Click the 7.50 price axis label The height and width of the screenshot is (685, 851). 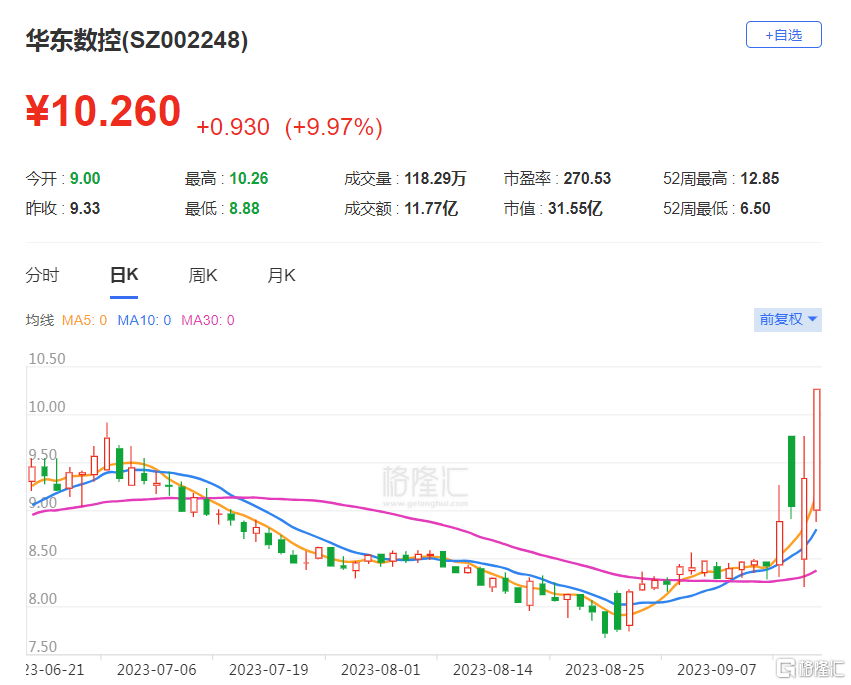pyautogui.click(x=43, y=646)
